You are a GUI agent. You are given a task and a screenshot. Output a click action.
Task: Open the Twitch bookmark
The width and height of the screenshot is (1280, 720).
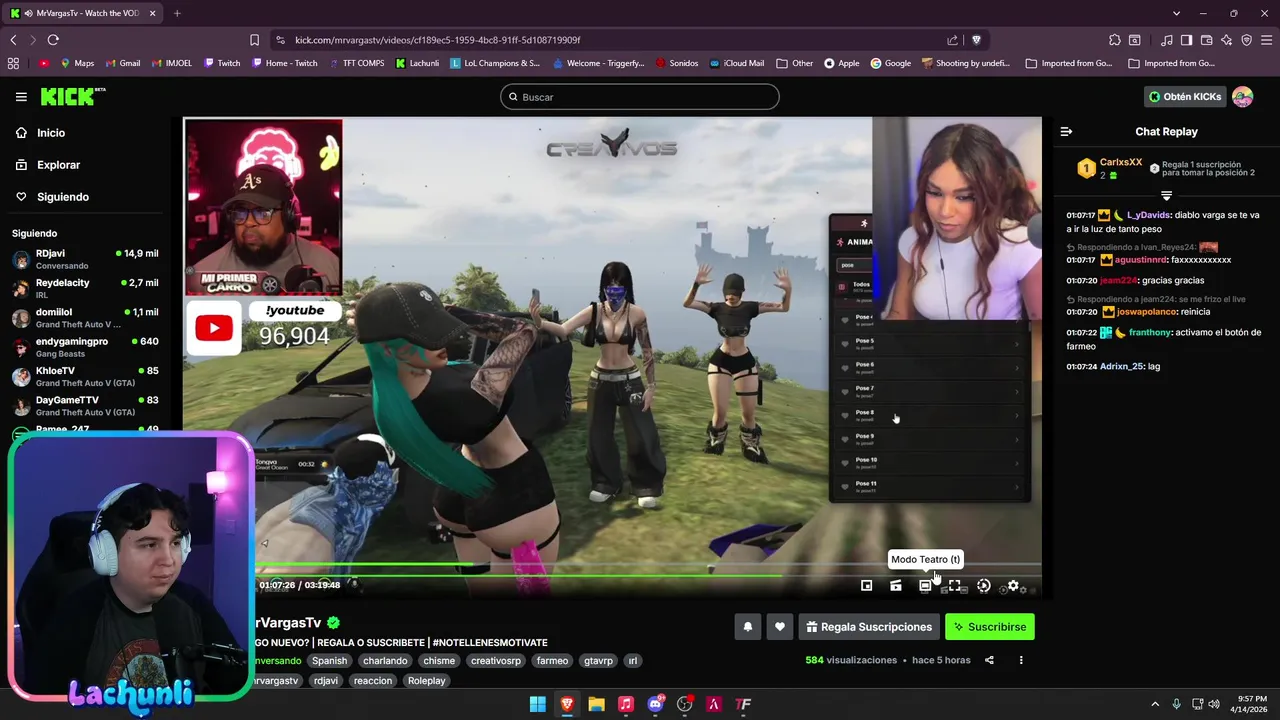pos(222,63)
